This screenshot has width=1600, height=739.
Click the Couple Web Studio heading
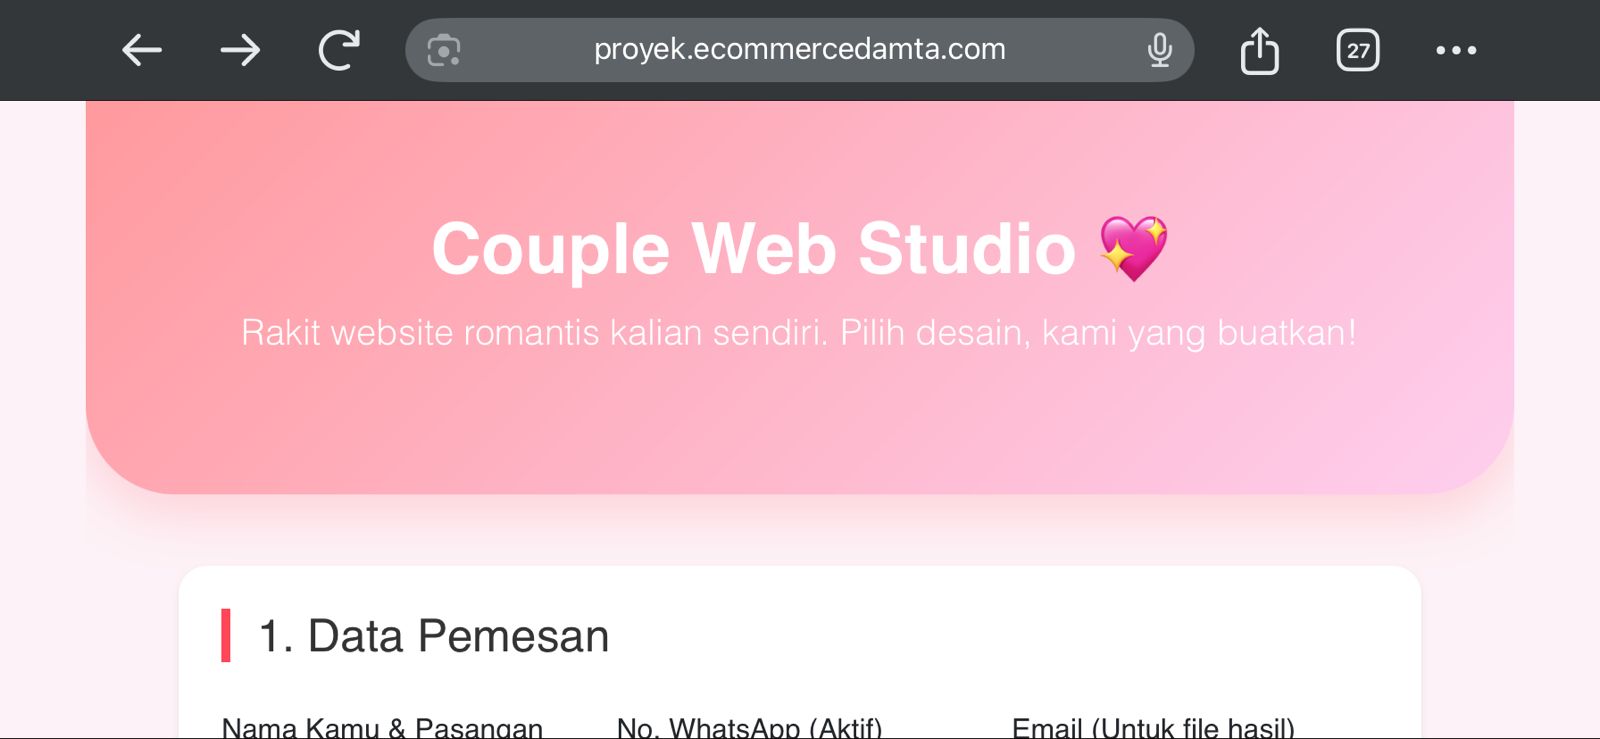pyautogui.click(x=754, y=248)
